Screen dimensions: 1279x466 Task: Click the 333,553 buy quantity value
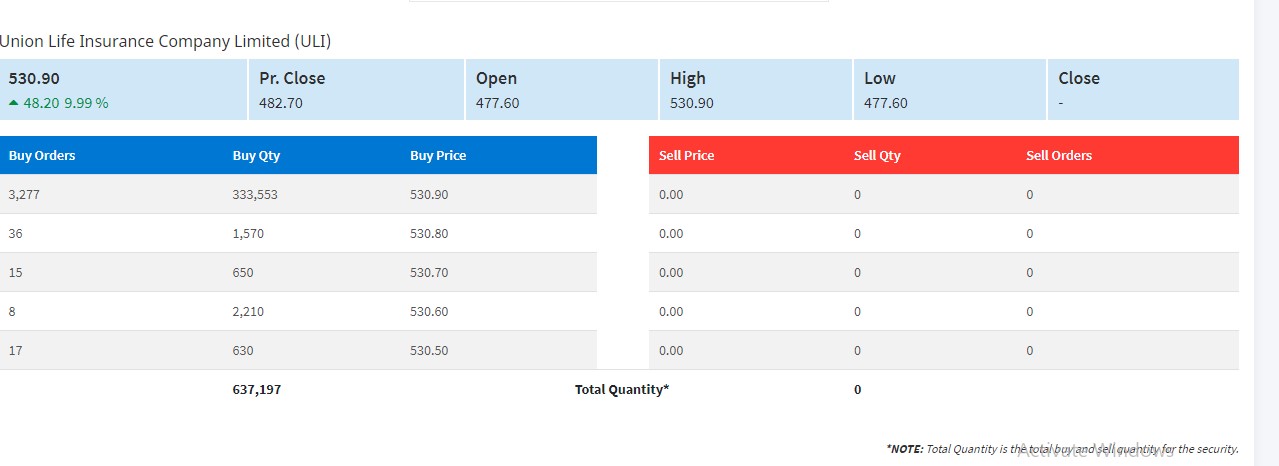(255, 195)
